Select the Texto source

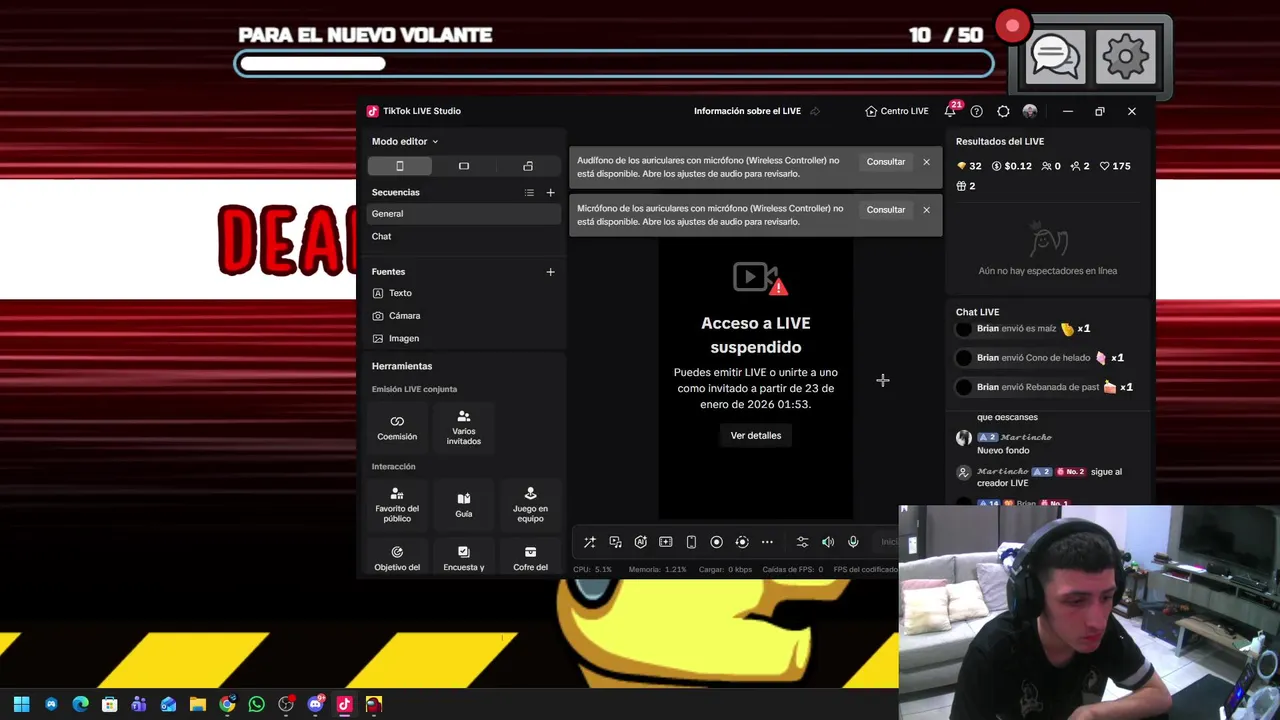pyautogui.click(x=464, y=293)
